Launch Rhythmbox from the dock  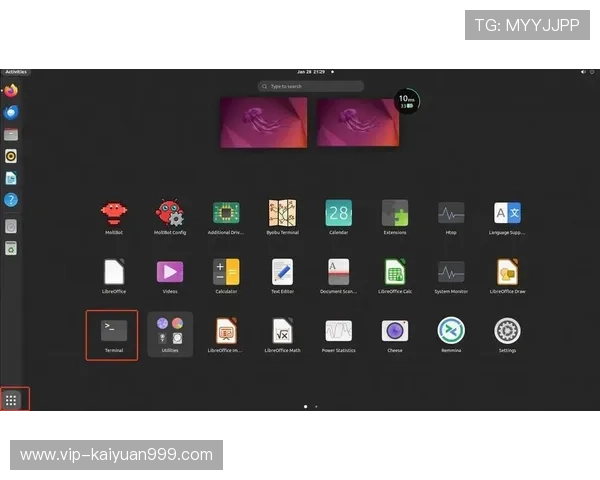[x=11, y=156]
